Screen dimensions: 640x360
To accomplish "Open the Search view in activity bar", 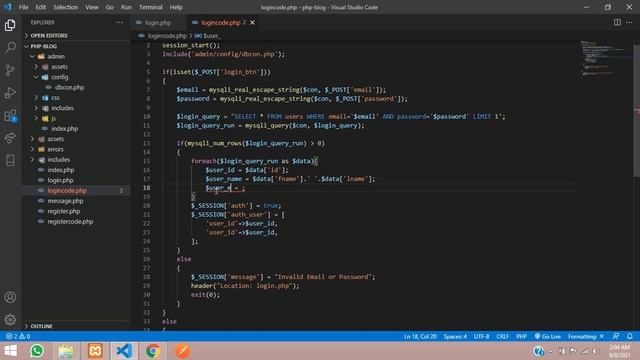I will (x=10, y=47).
